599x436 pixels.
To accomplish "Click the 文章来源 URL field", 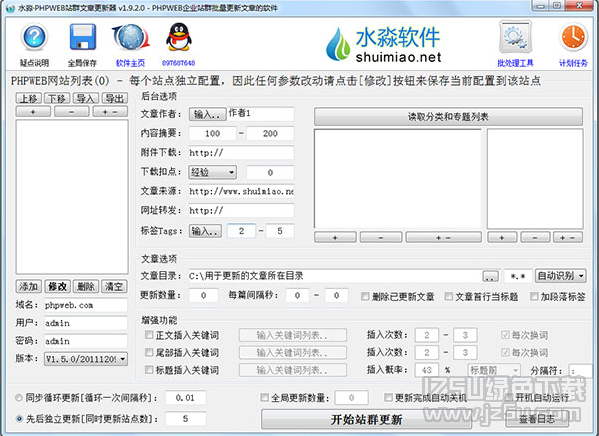I will coord(241,191).
